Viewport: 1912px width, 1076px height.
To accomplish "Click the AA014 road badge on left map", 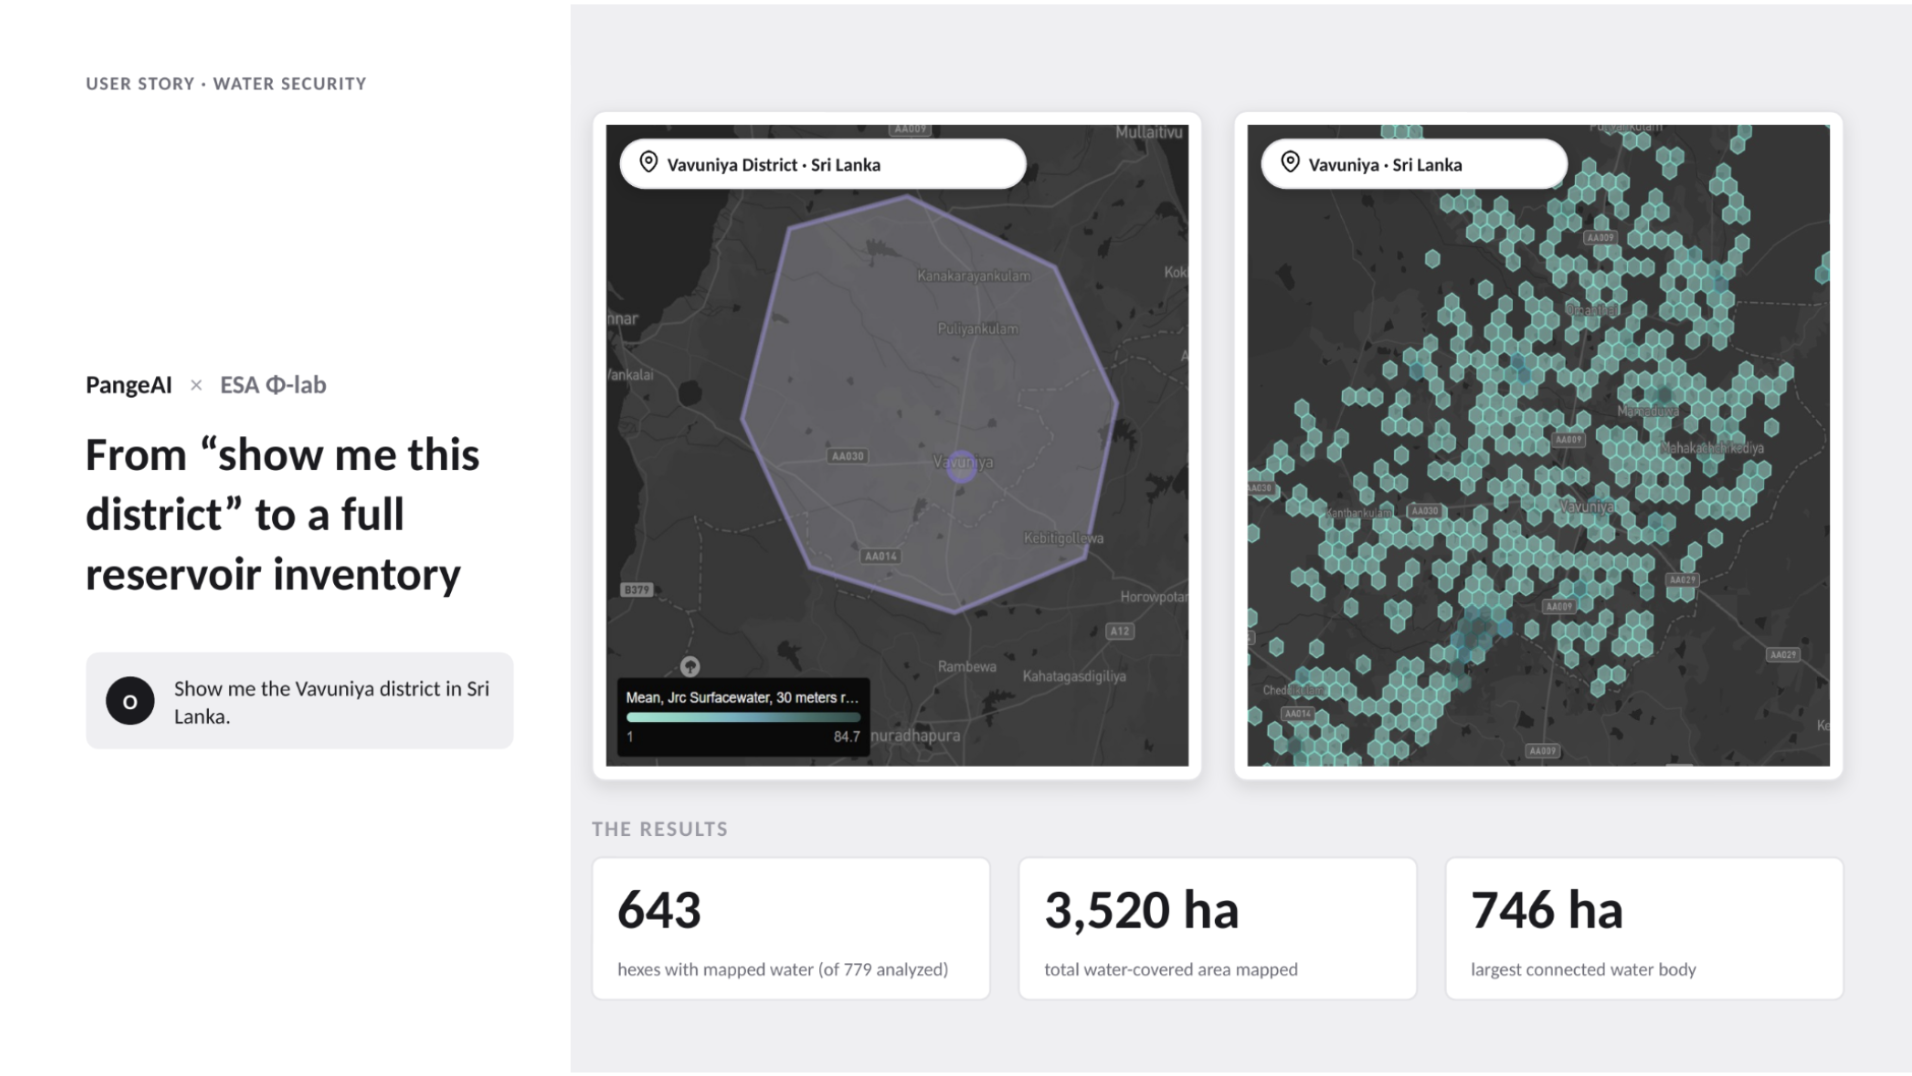I will [x=880, y=556].
